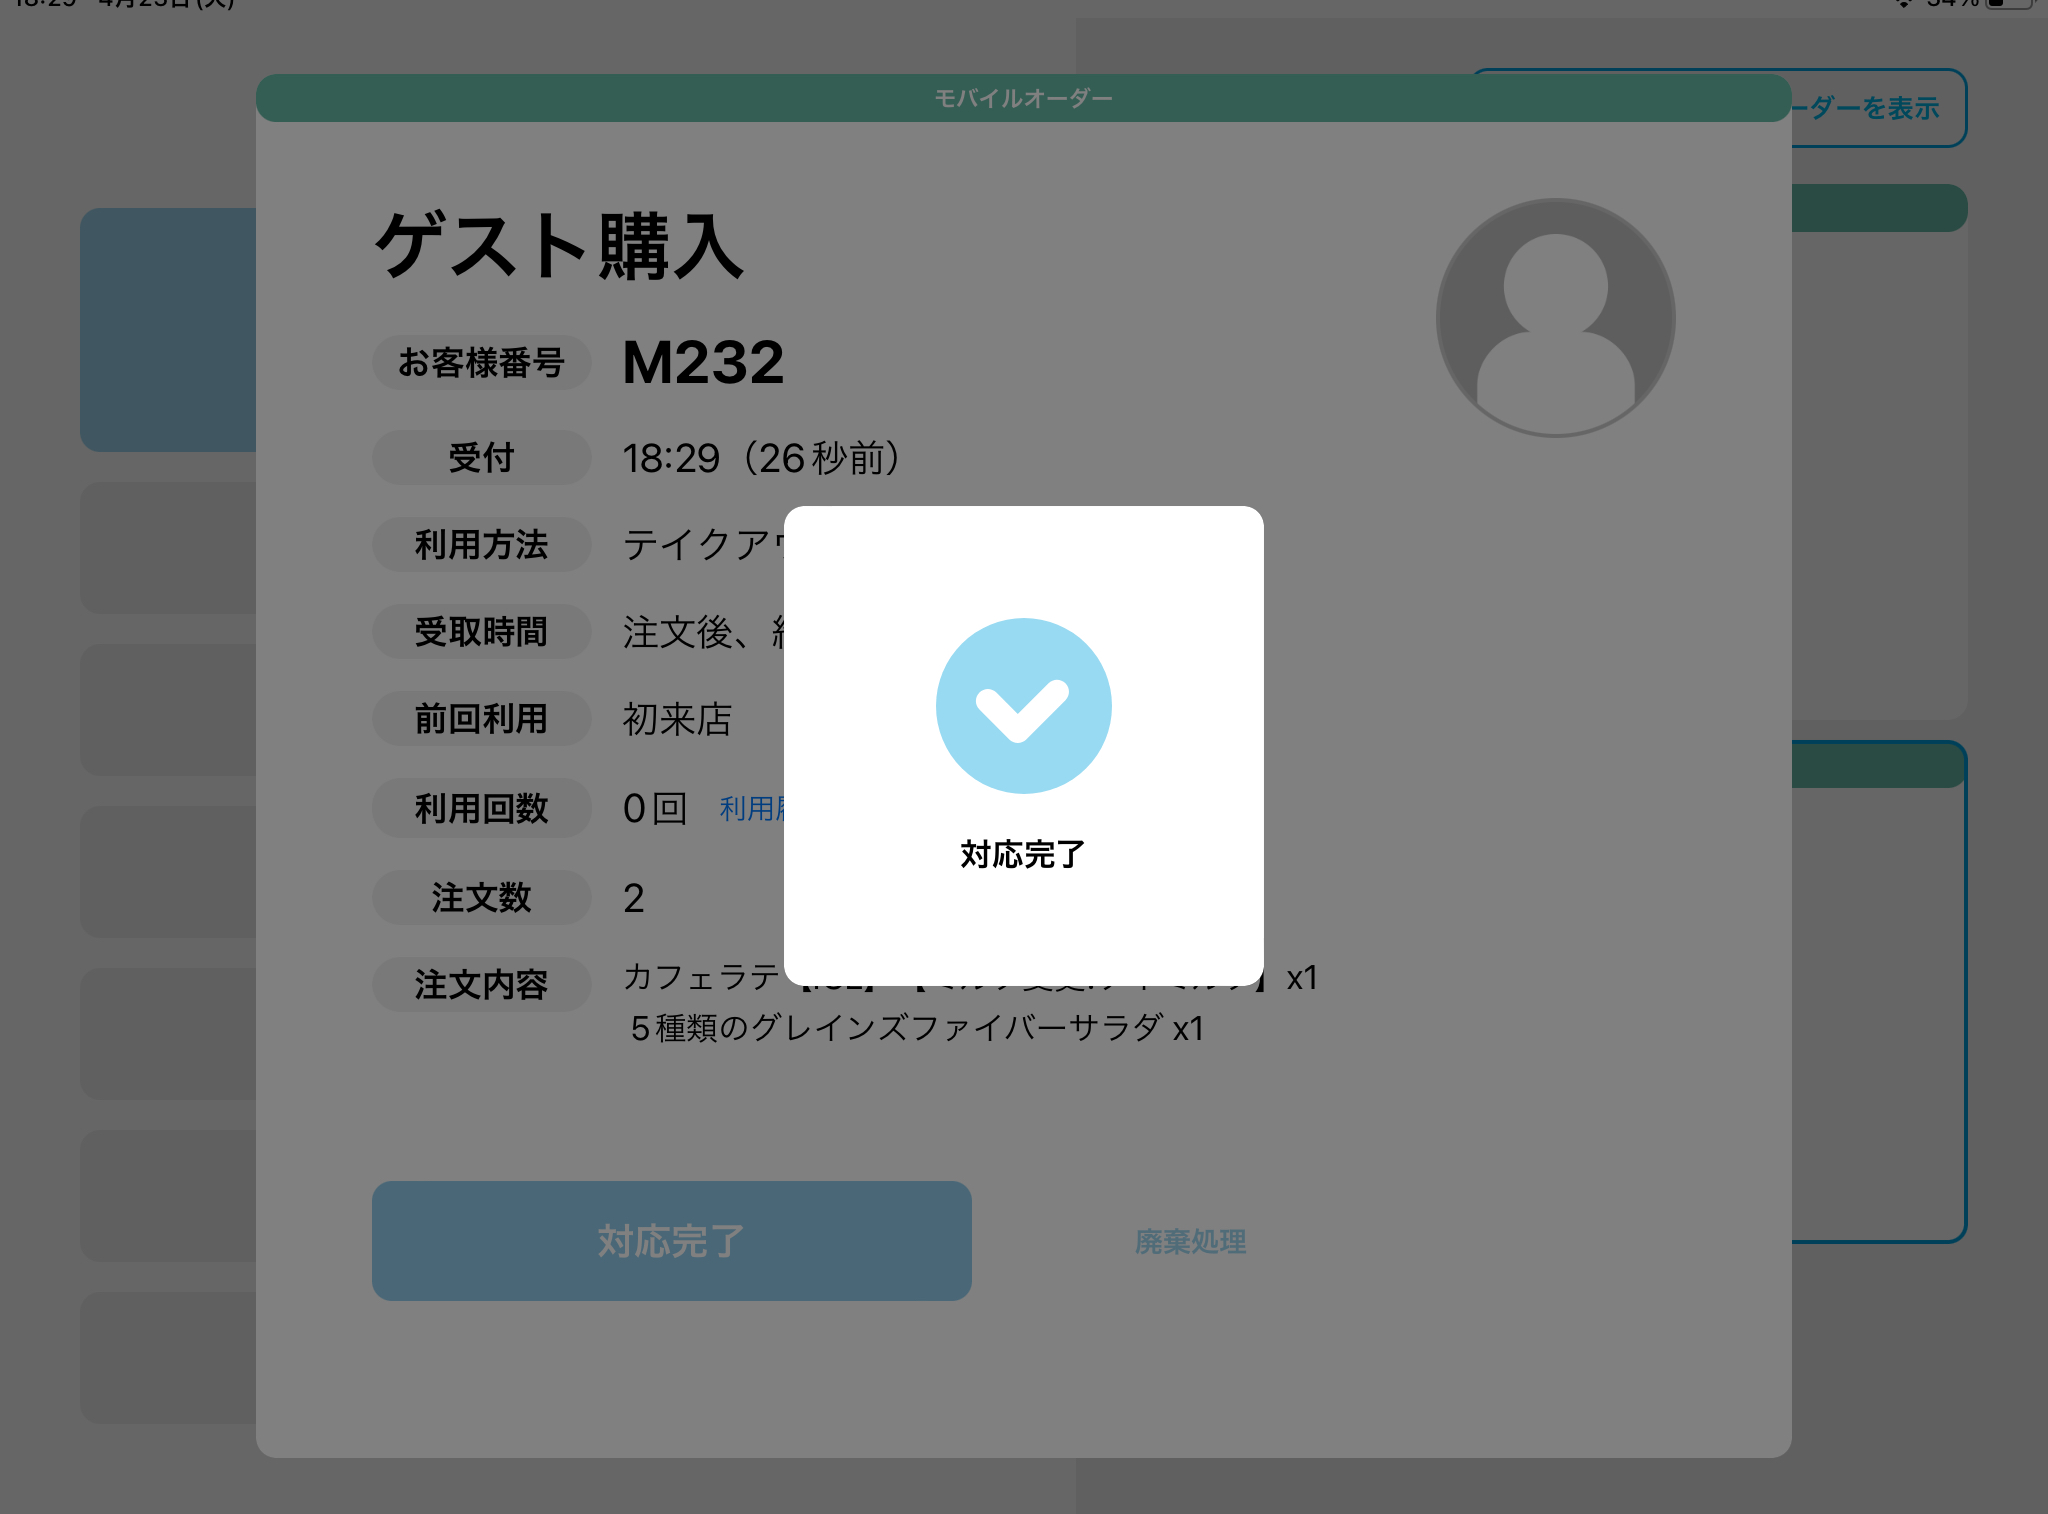Tap the 利用方法 label pill
Viewport: 2048px width, 1514px height.
pos(481,545)
